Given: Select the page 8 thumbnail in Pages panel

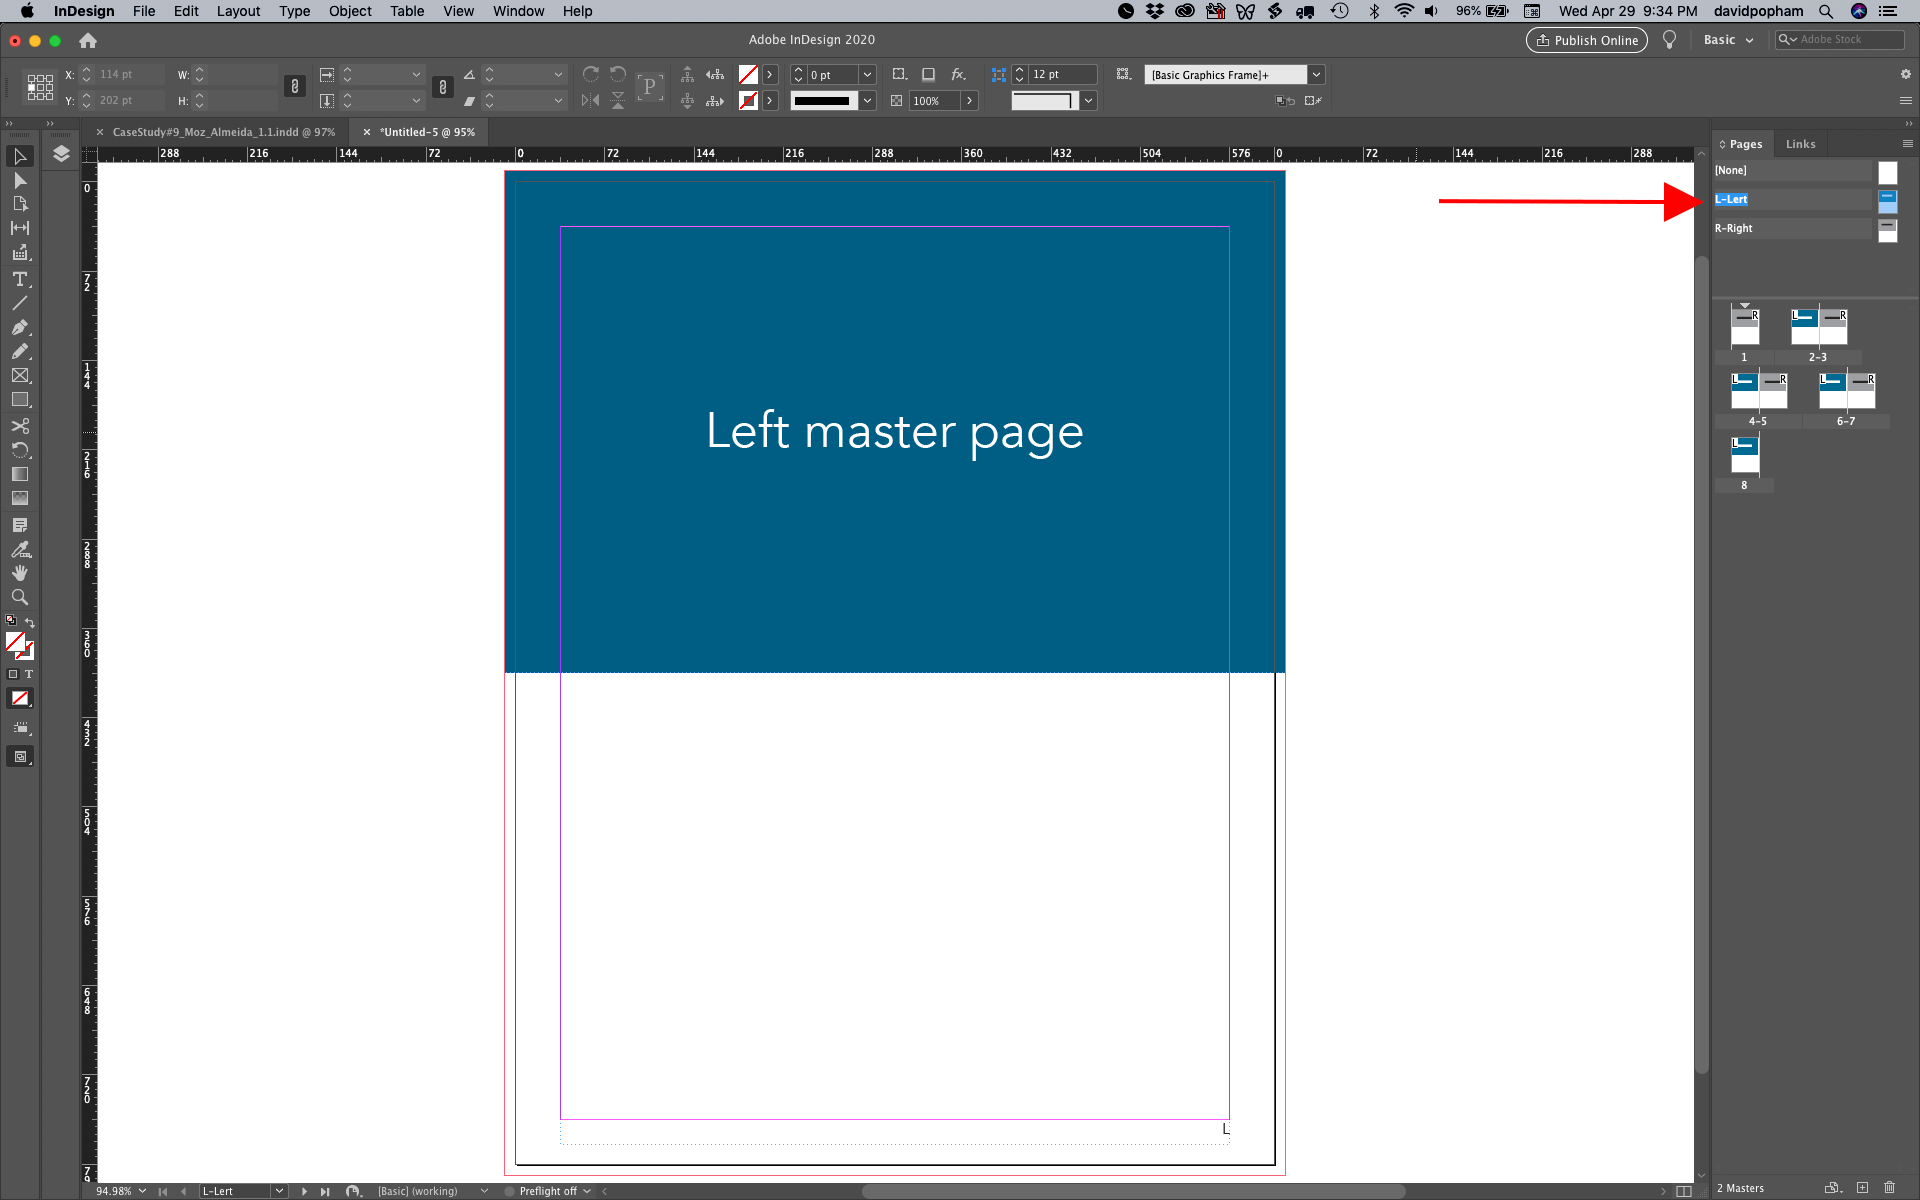Looking at the screenshot, I should [x=1744, y=455].
